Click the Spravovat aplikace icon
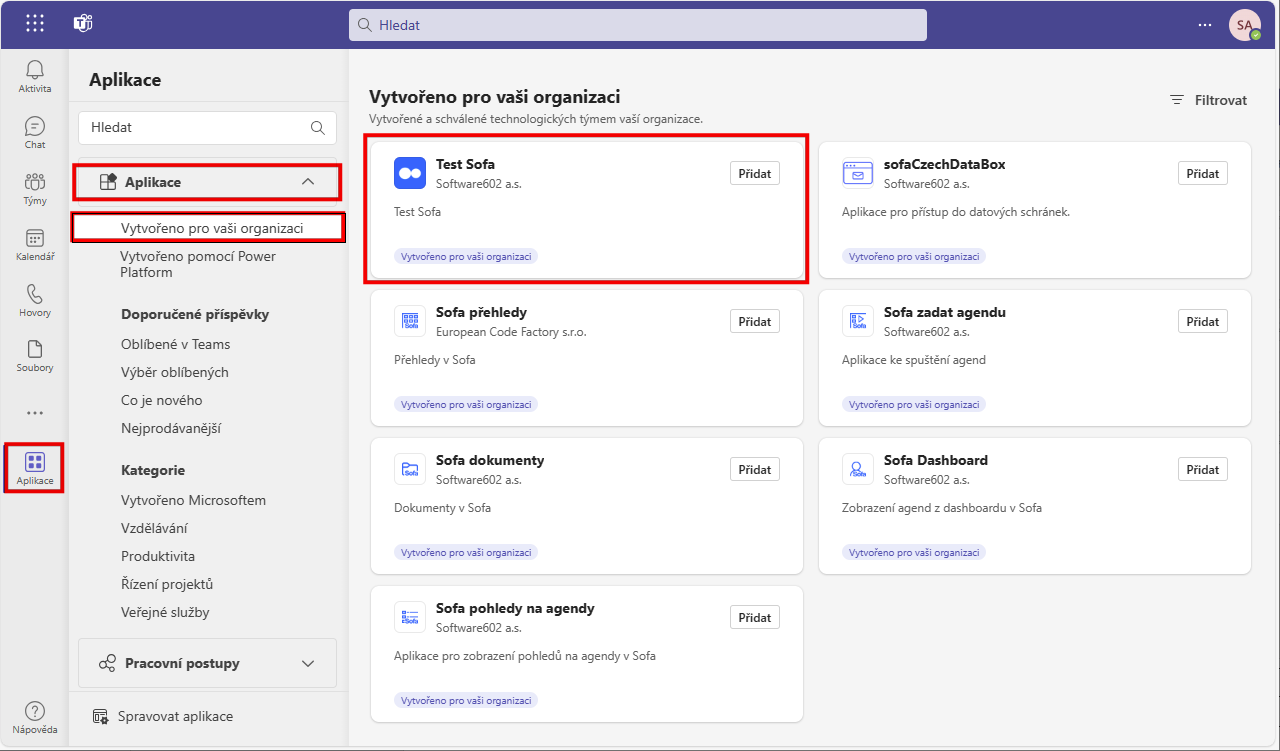Viewport: 1280px width, 751px height. click(x=100, y=716)
